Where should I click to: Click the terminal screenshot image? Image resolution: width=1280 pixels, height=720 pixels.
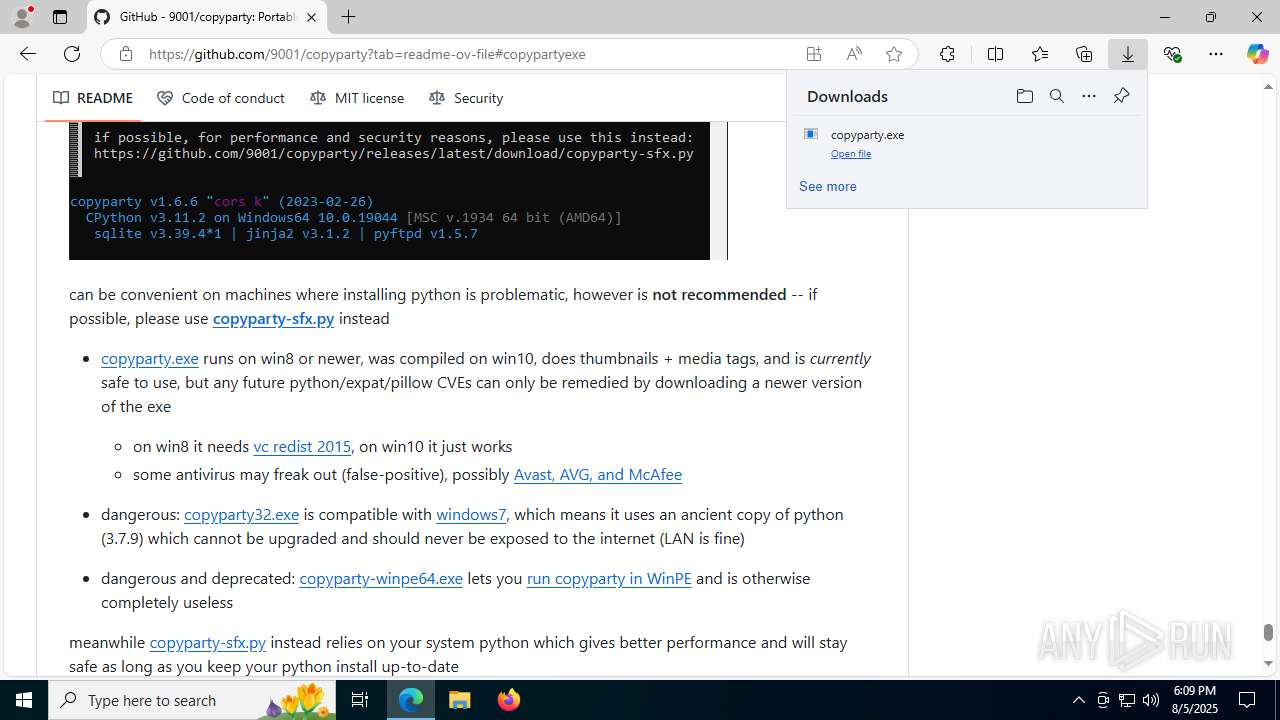(x=398, y=191)
